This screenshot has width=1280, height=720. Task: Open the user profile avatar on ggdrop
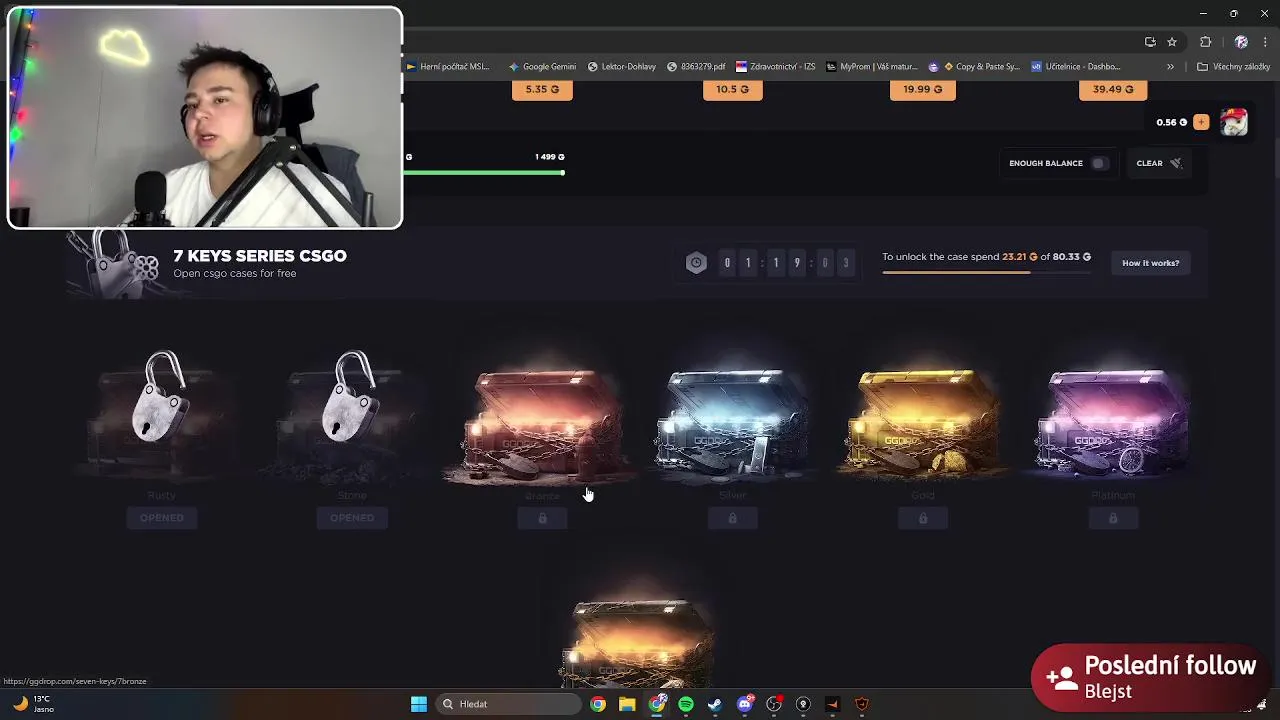[1234, 122]
